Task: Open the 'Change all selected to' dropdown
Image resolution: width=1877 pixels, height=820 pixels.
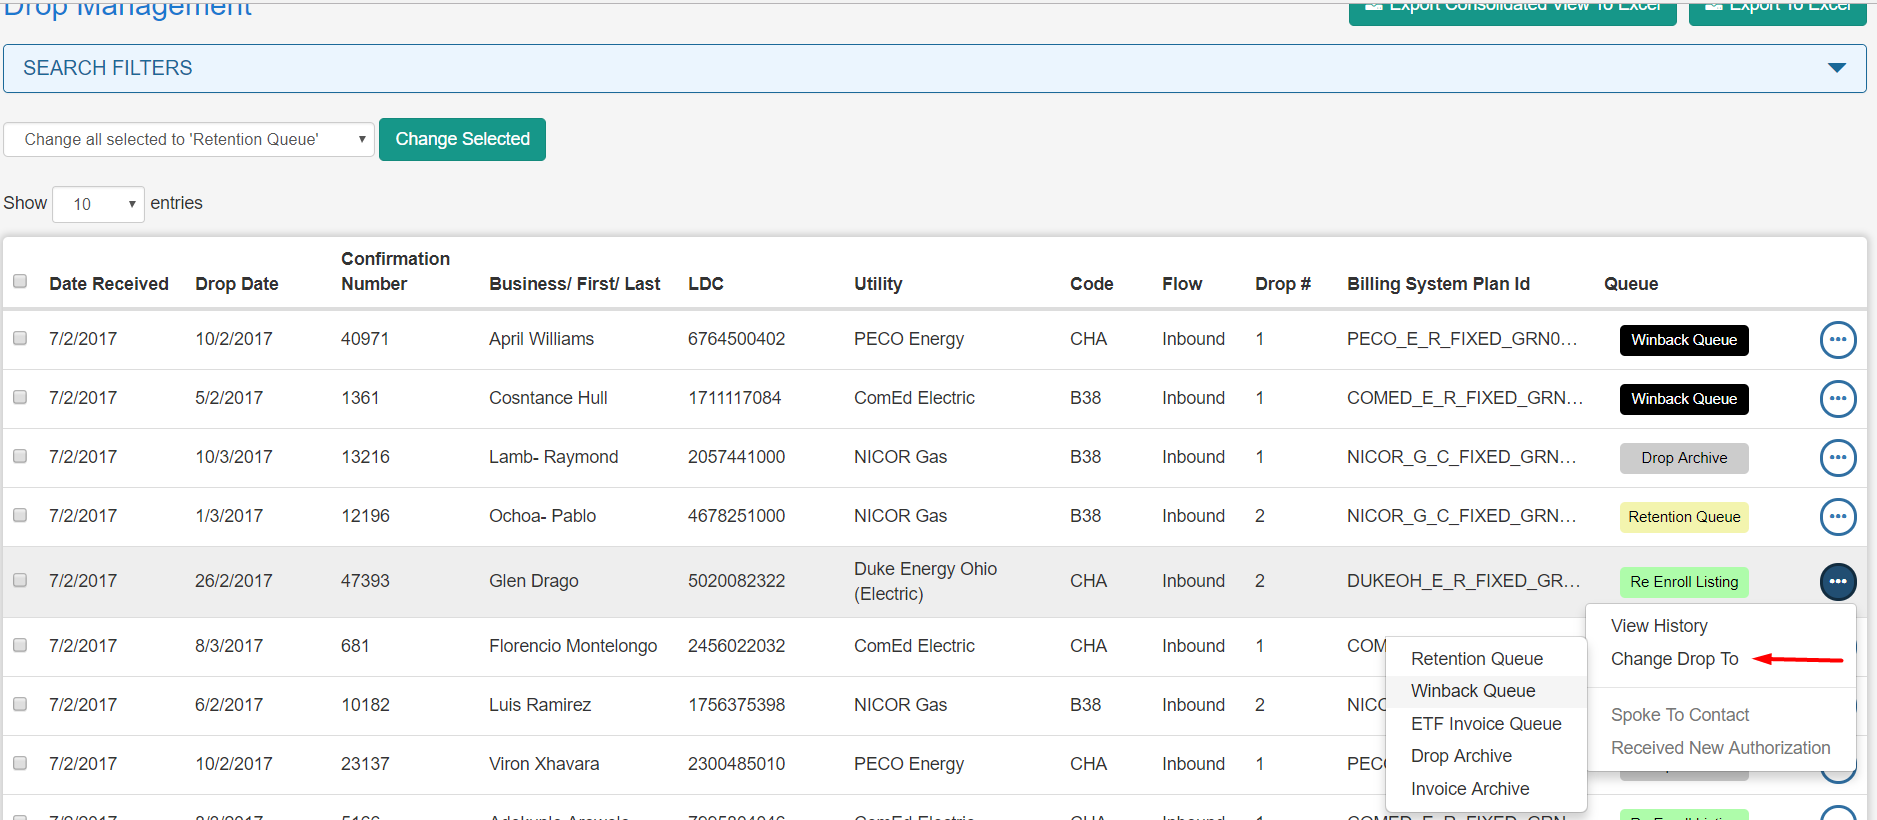Action: click(x=189, y=140)
